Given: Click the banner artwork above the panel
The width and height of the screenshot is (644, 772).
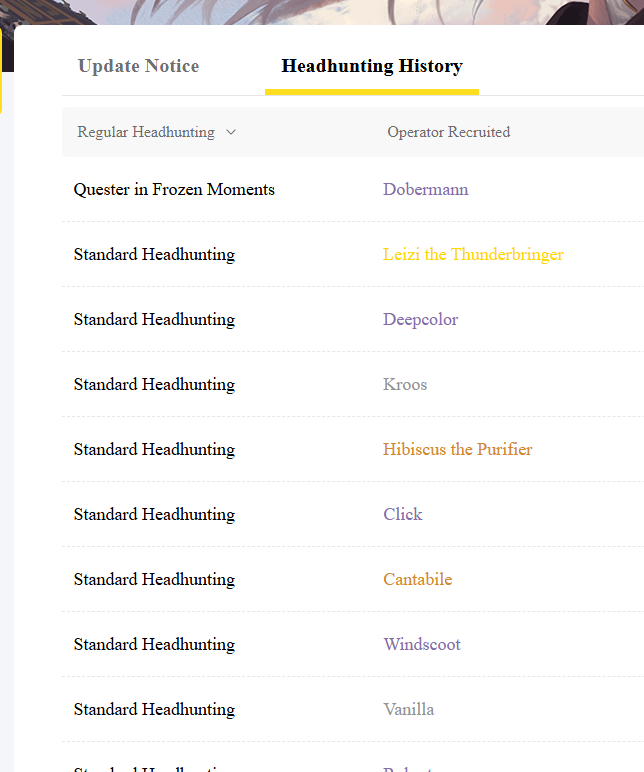Looking at the screenshot, I should click(322, 12).
